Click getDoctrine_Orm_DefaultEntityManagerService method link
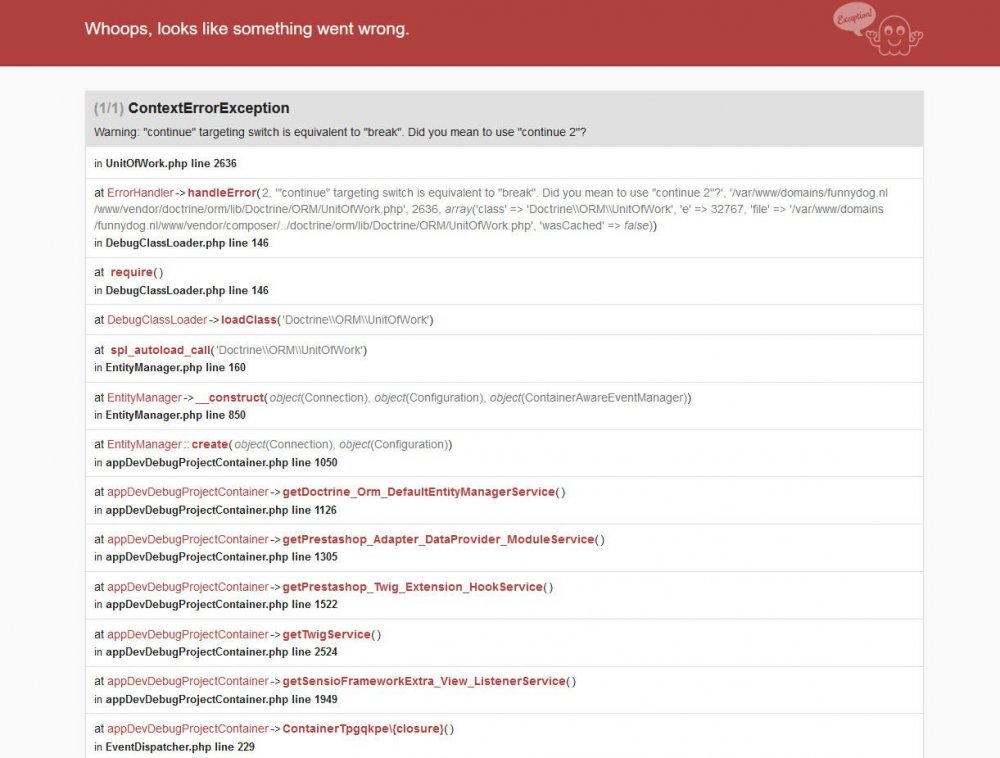 click(418, 492)
